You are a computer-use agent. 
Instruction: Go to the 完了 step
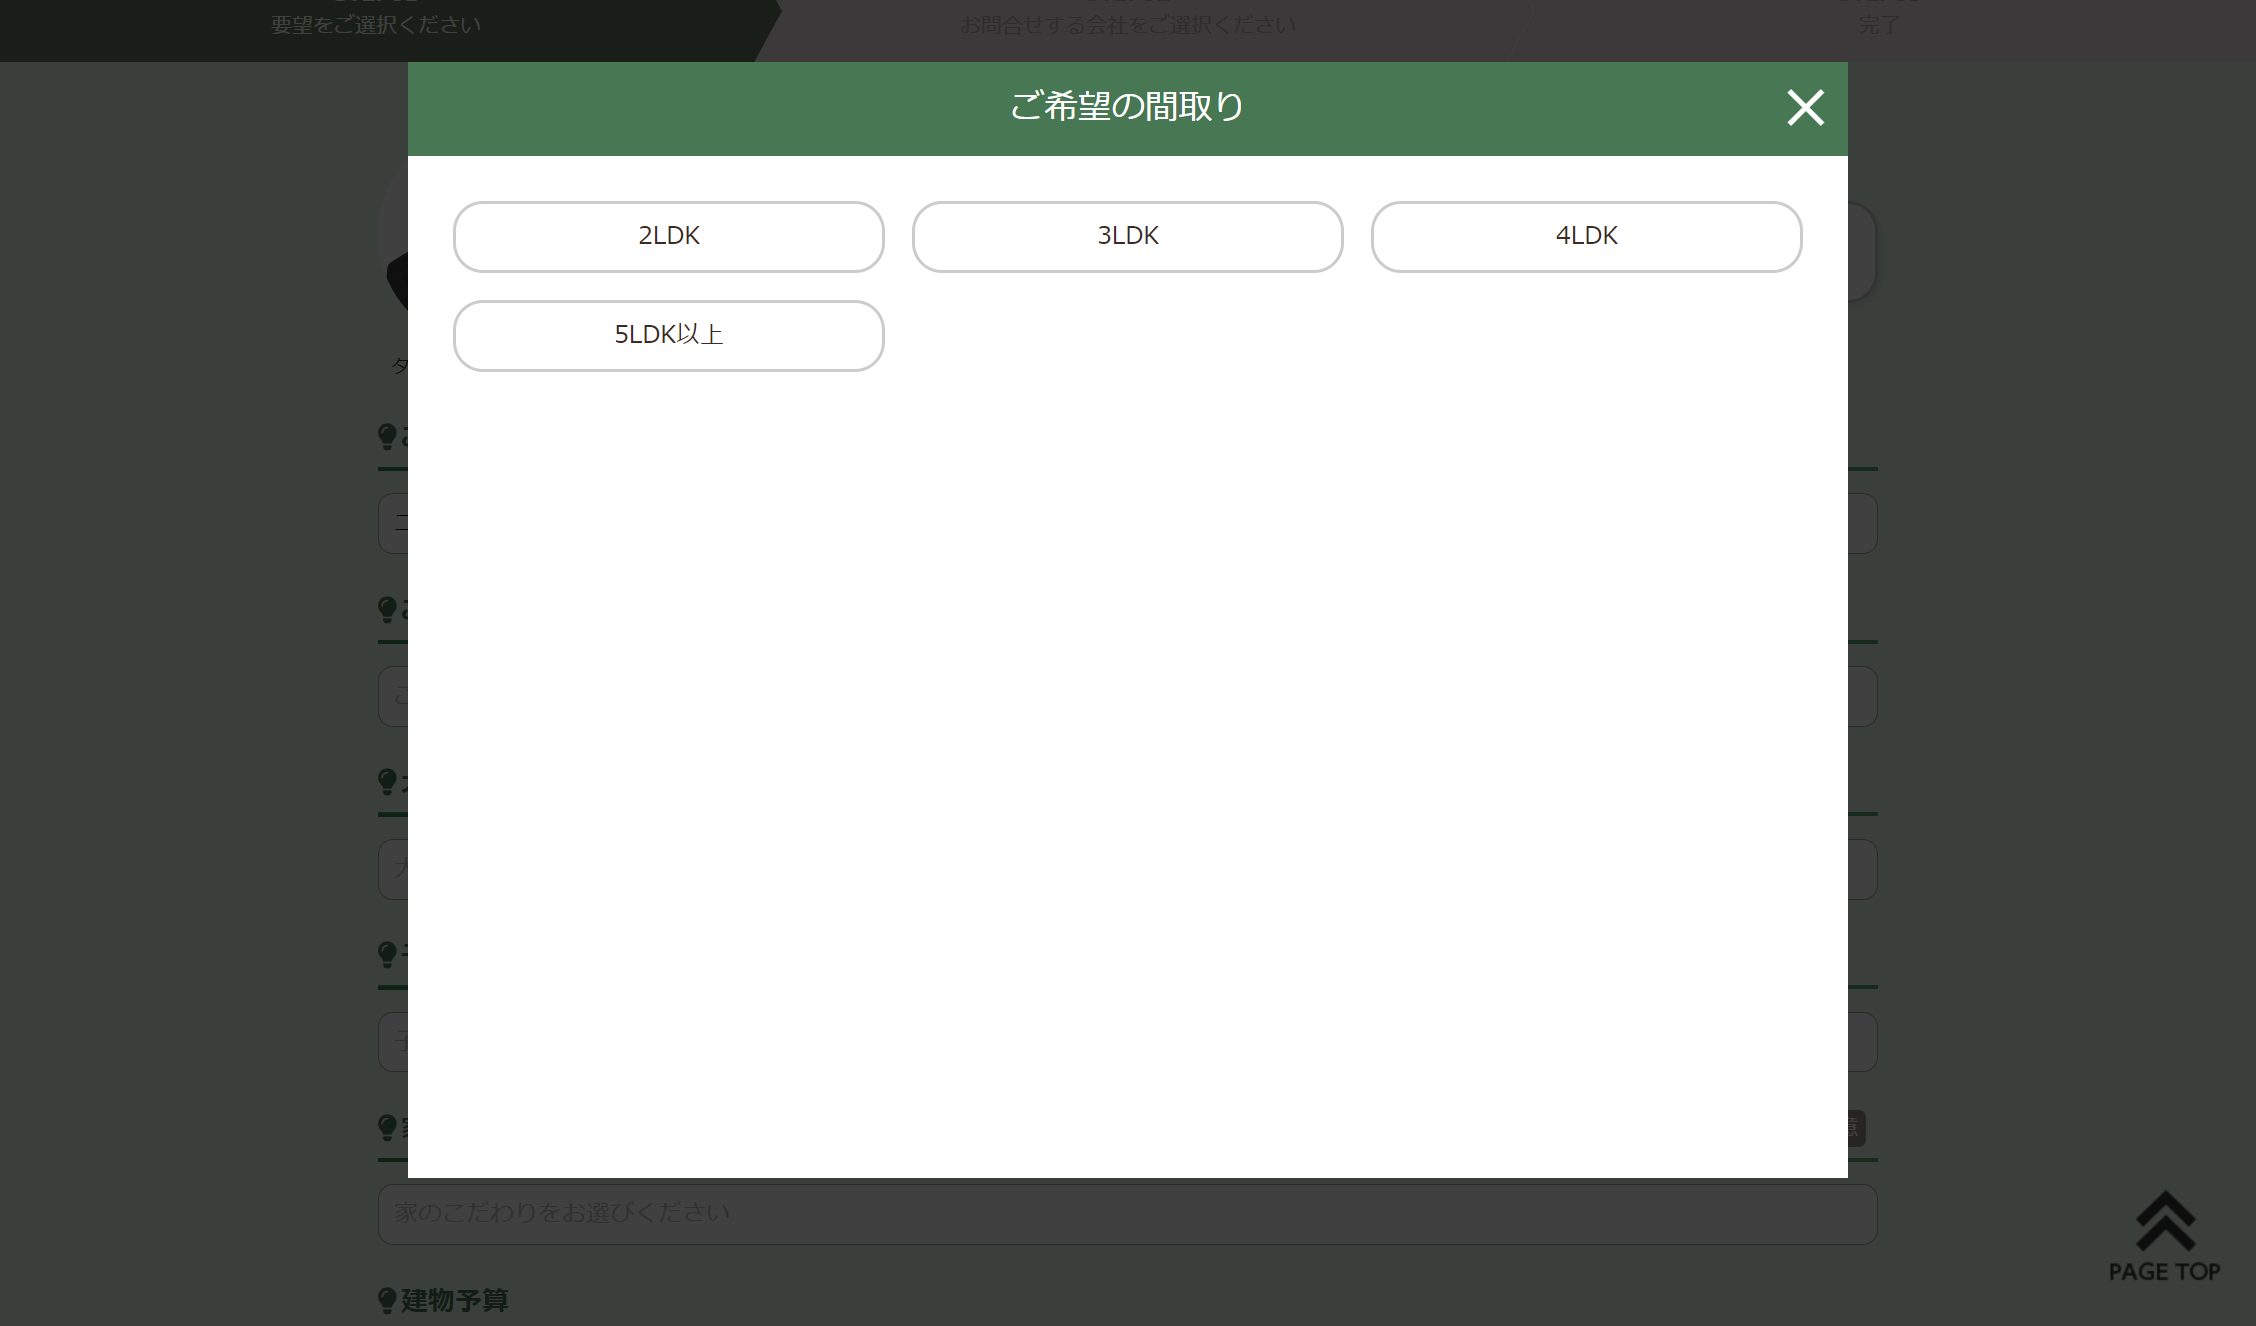[1879, 25]
